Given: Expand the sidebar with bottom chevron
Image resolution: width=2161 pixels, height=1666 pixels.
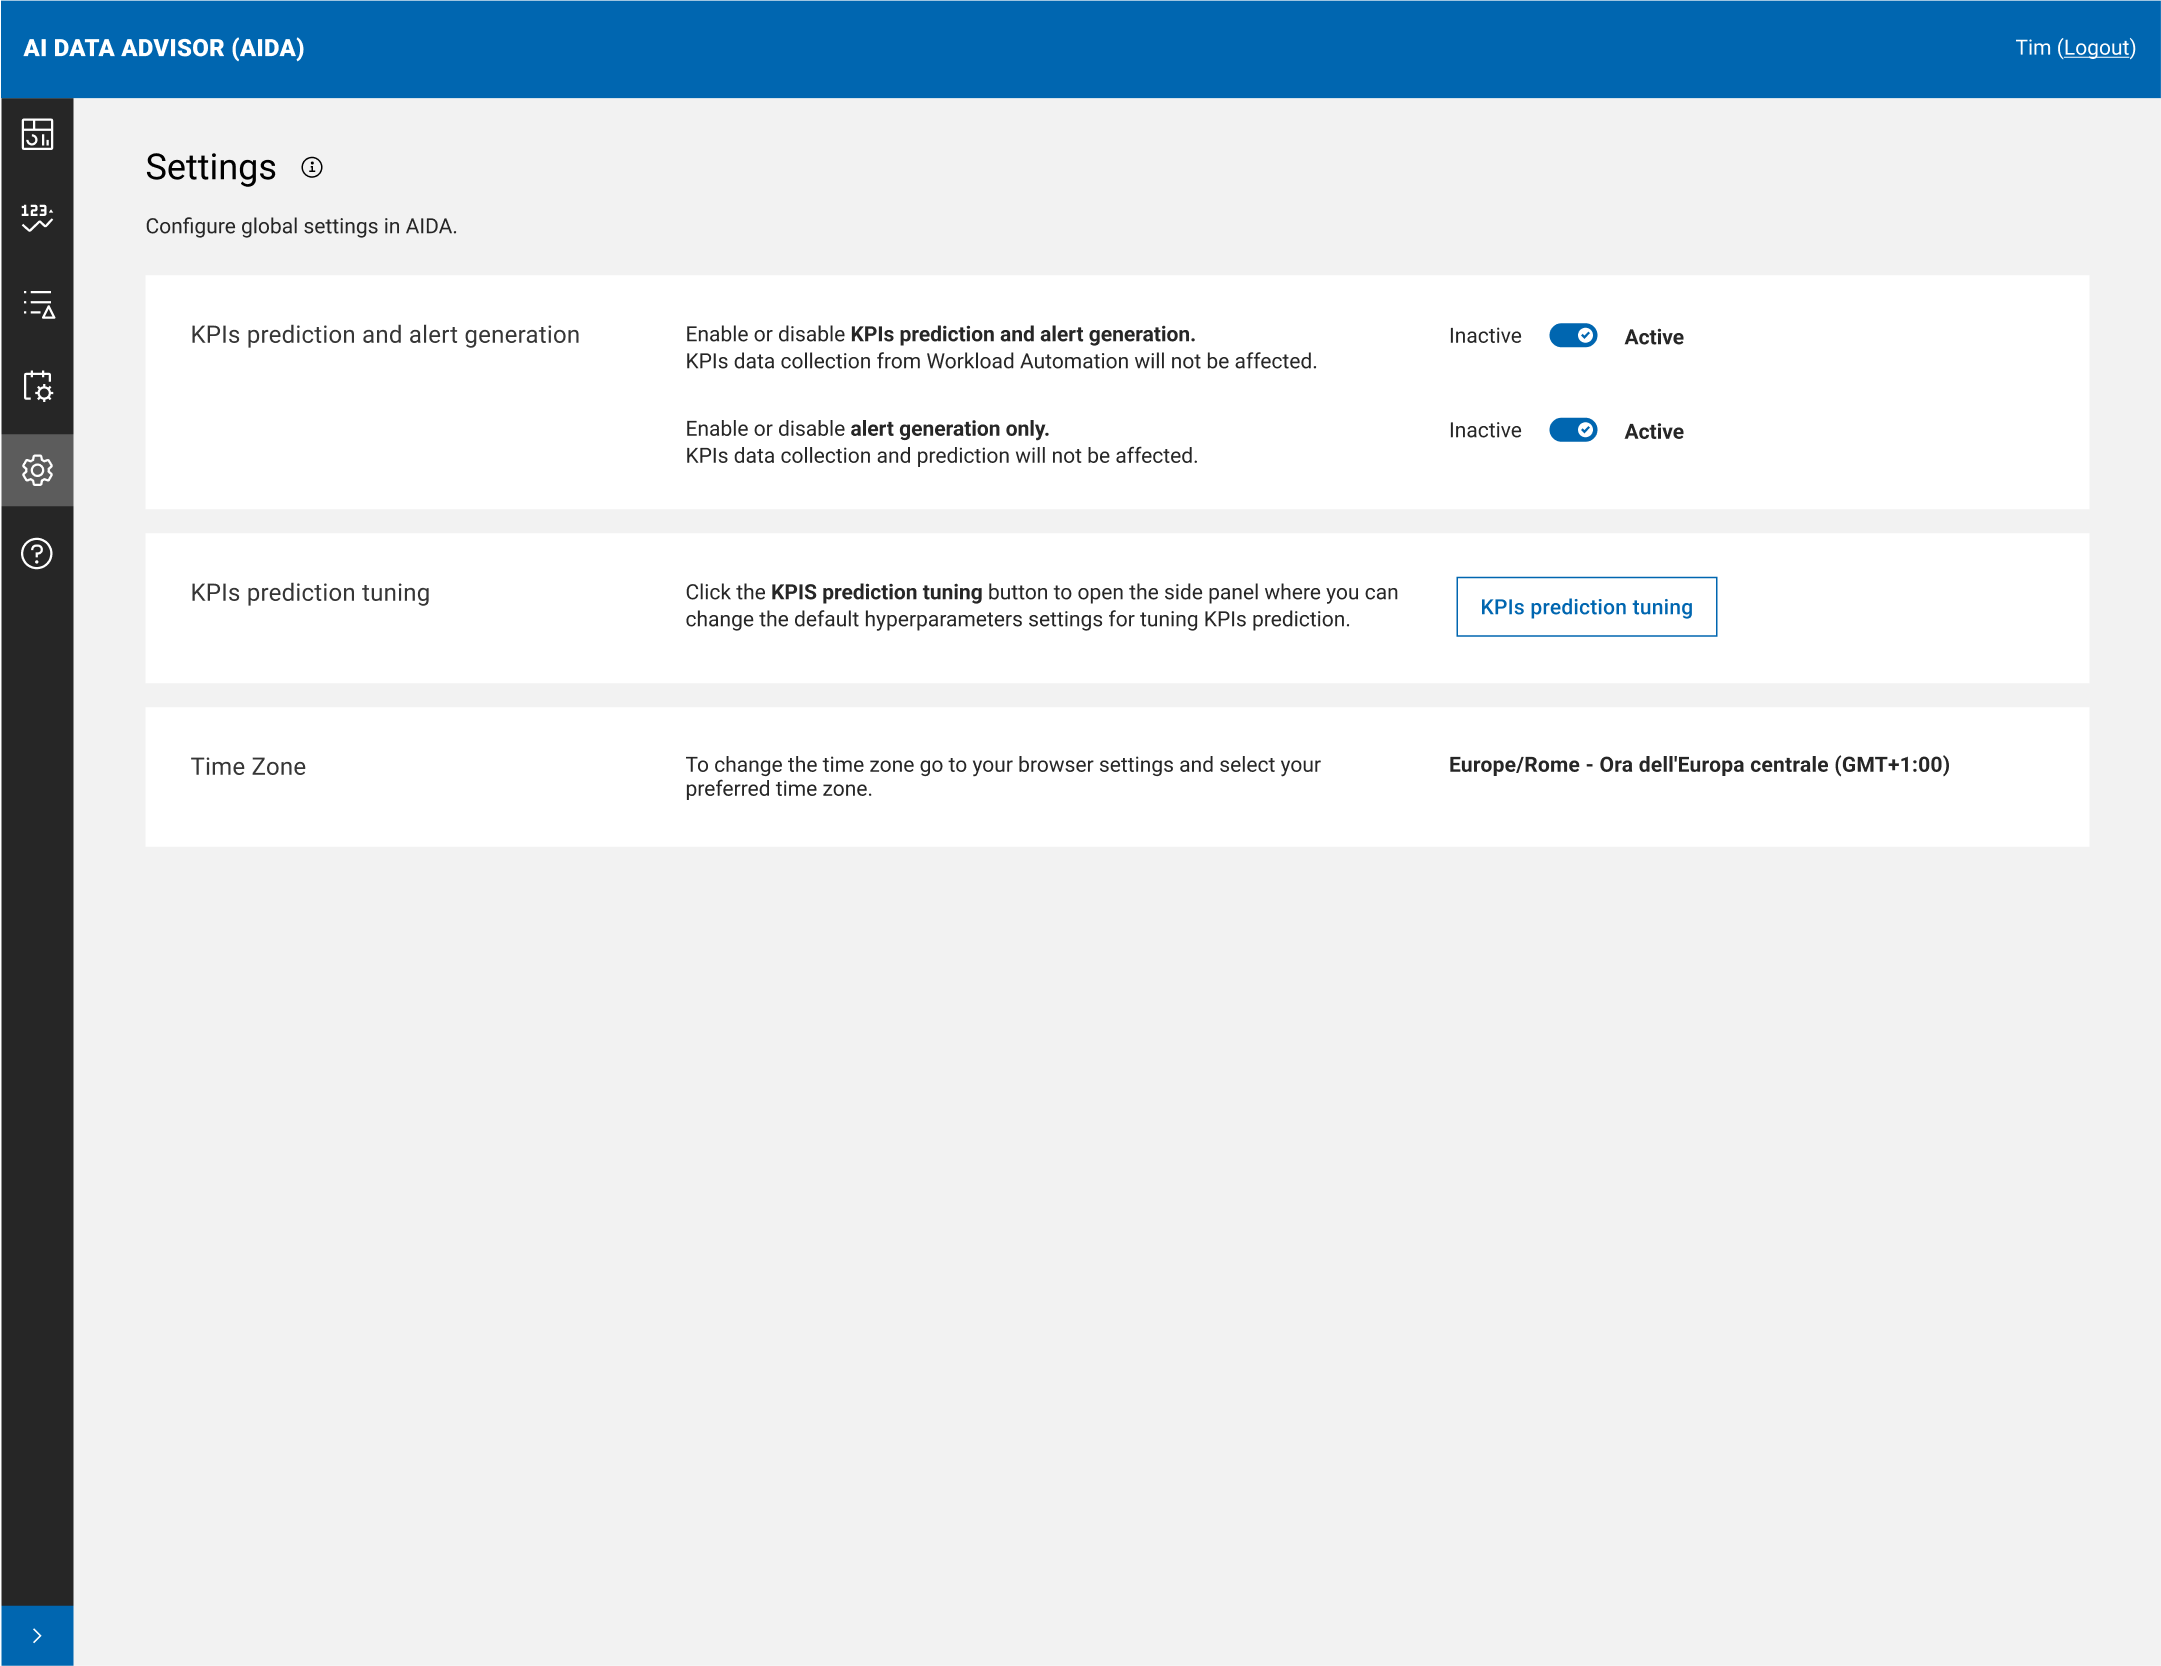Looking at the screenshot, I should click(x=37, y=1636).
